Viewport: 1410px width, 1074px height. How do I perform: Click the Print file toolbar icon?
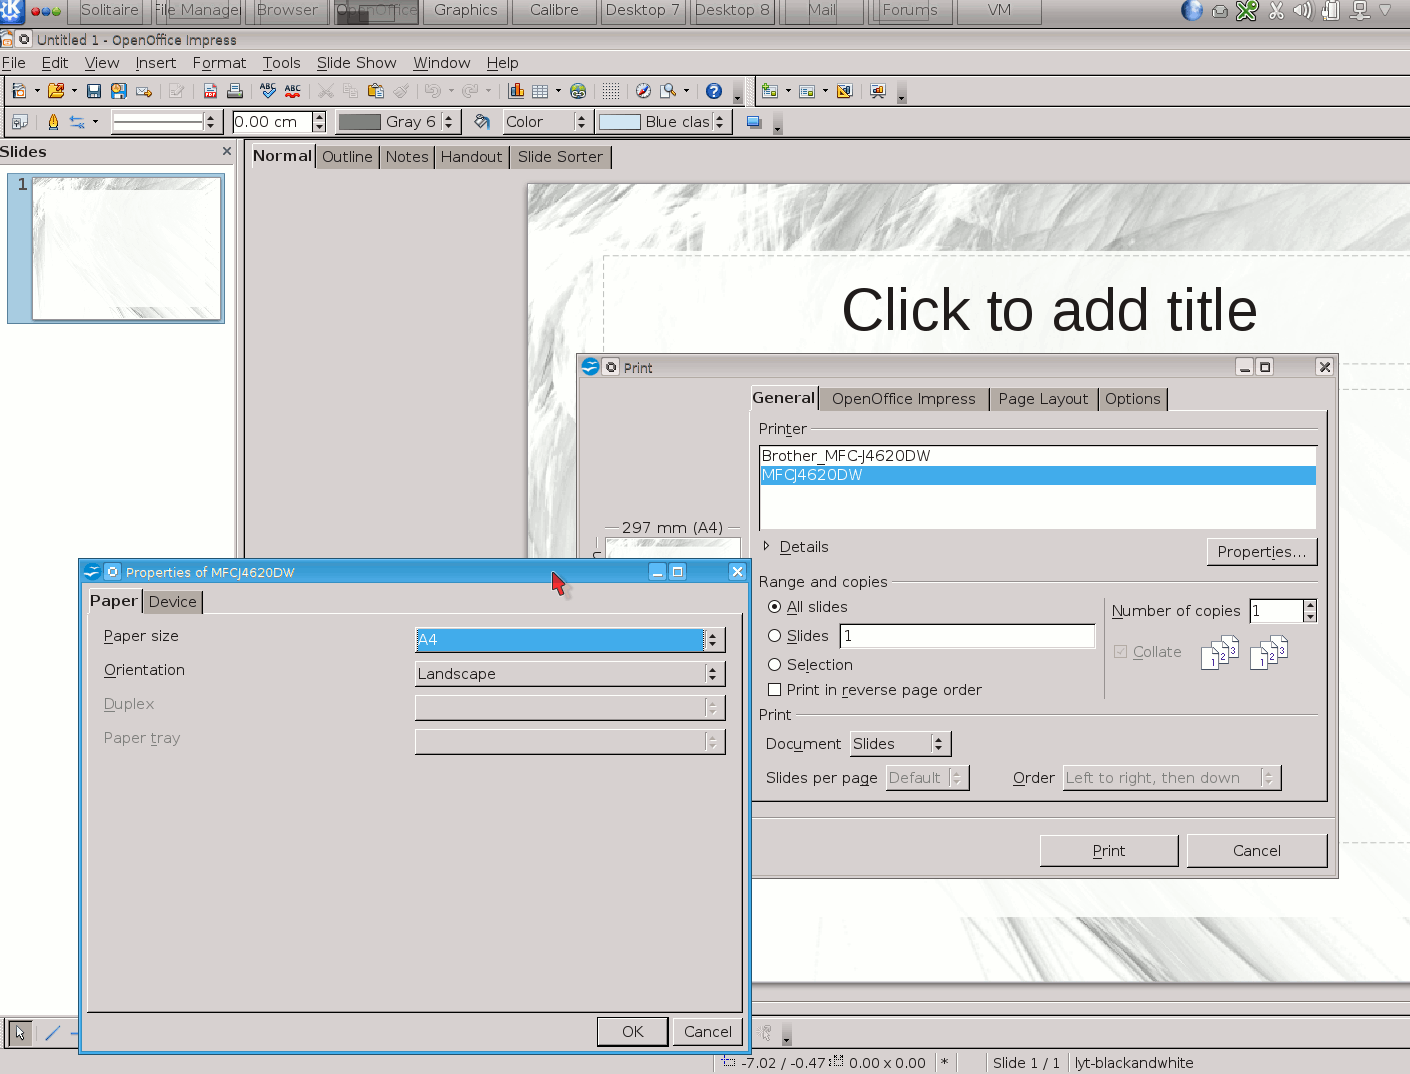pos(235,91)
